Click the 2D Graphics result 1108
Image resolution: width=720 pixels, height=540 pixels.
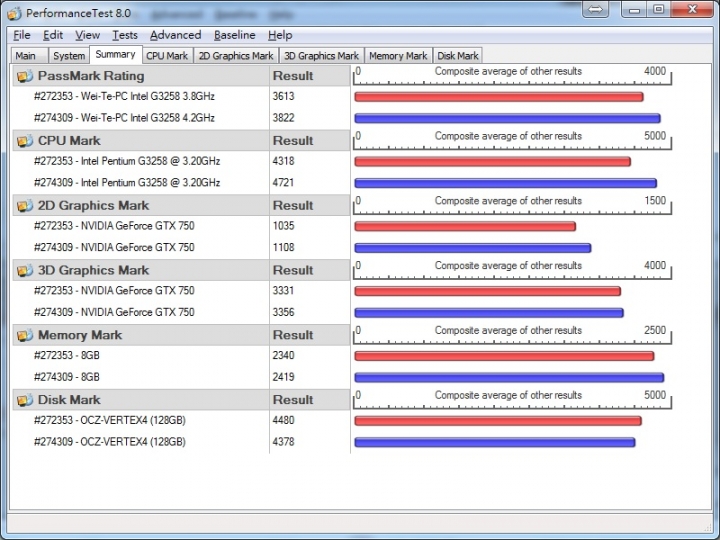point(283,248)
